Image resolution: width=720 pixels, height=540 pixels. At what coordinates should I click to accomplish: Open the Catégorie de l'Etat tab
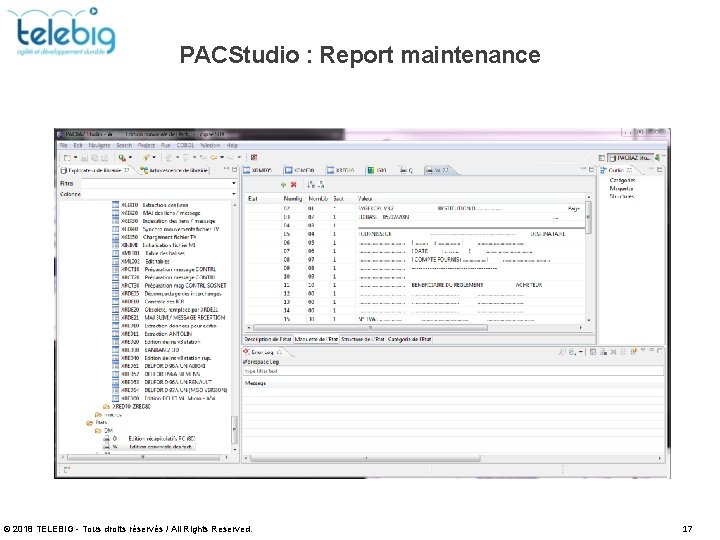point(410,339)
